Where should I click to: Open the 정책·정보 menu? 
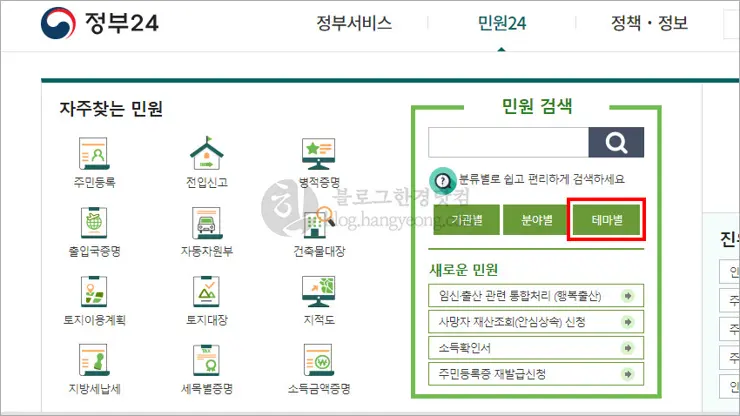tap(649, 23)
